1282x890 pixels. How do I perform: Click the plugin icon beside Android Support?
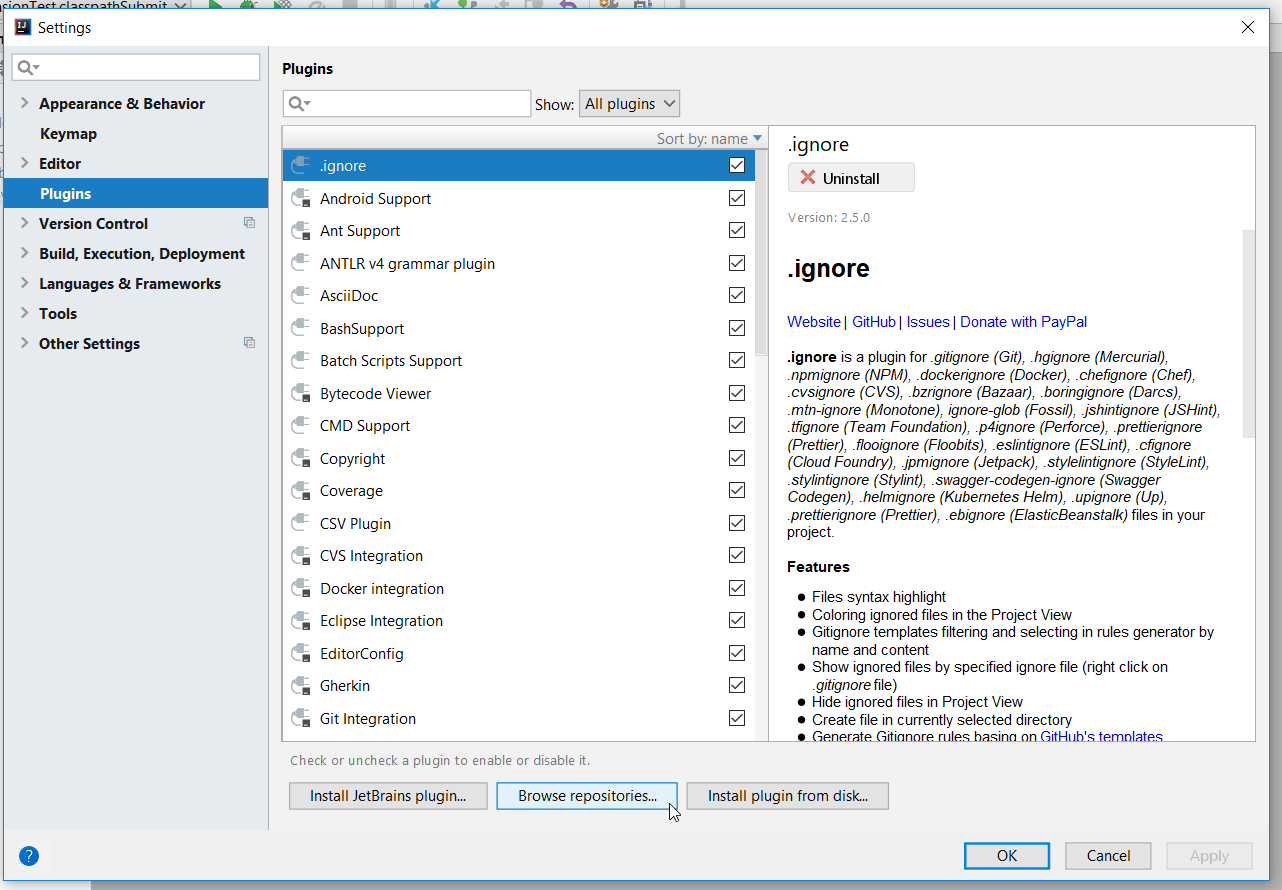click(299, 199)
